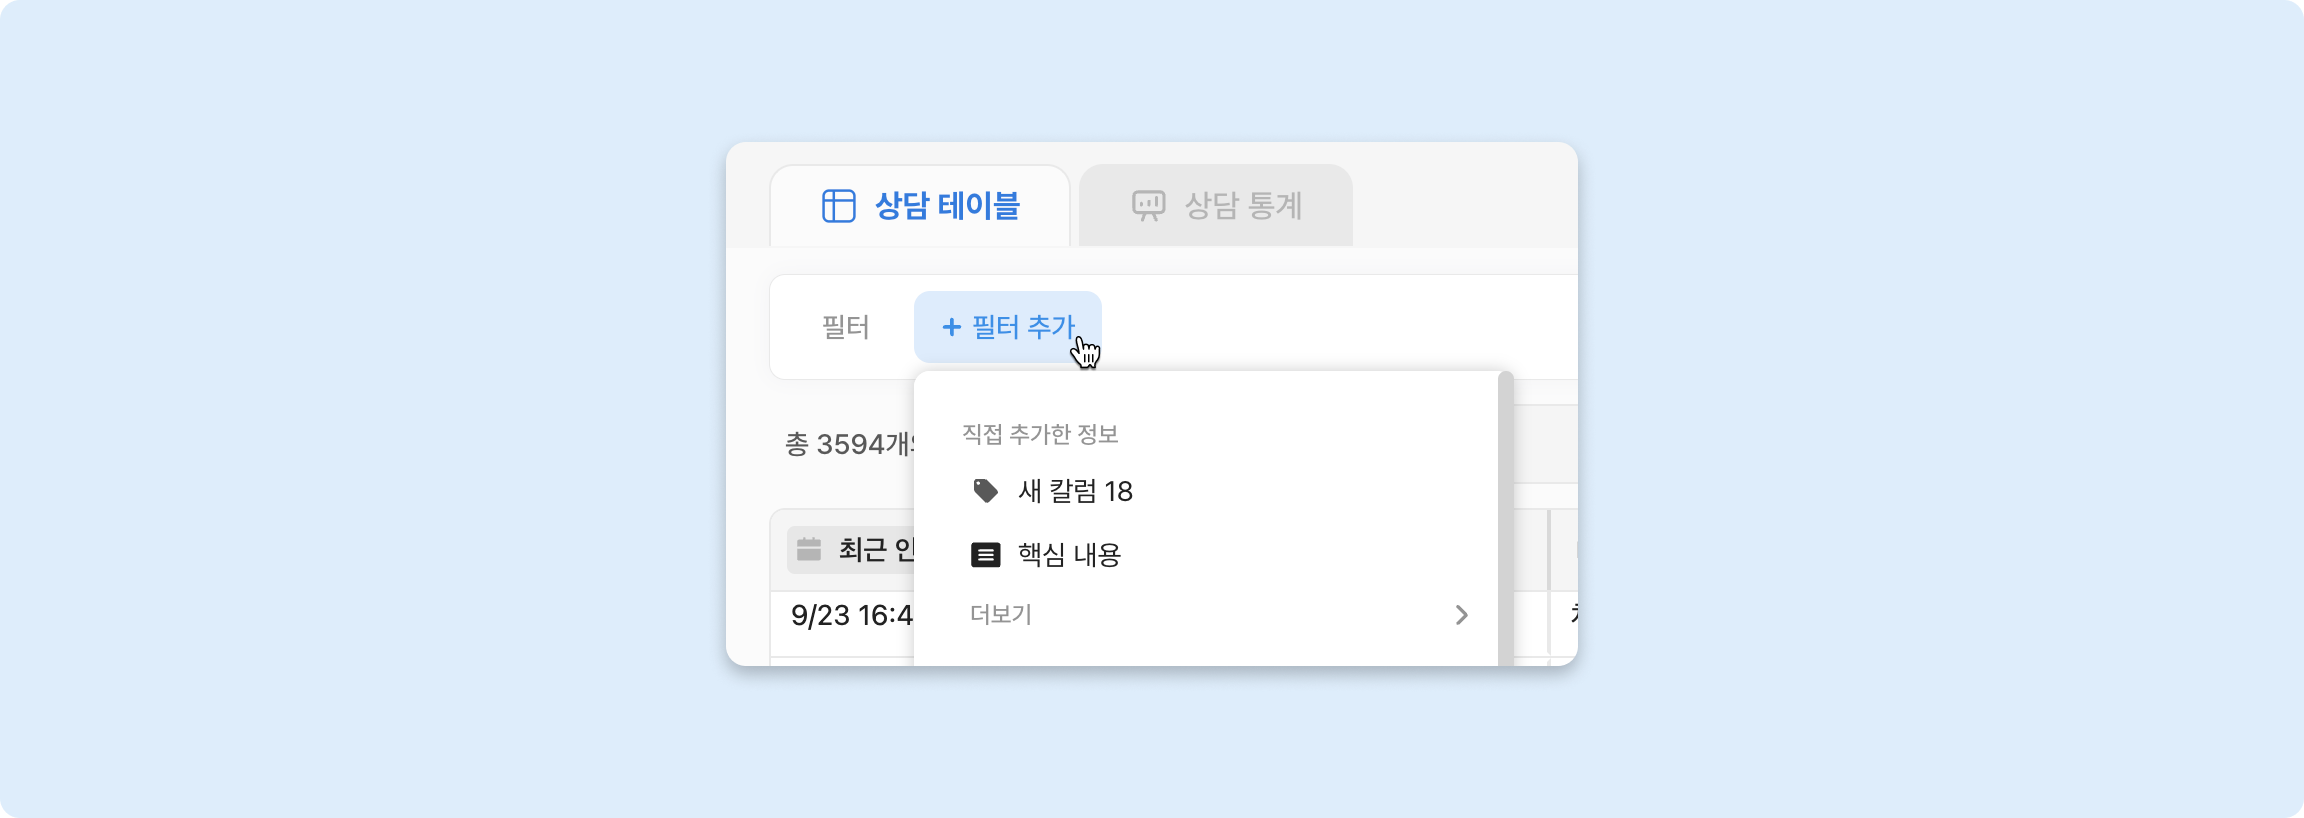This screenshot has width=2304, height=818.
Task: Select 새 칼럼 18 from the filter list
Action: (x=1075, y=491)
